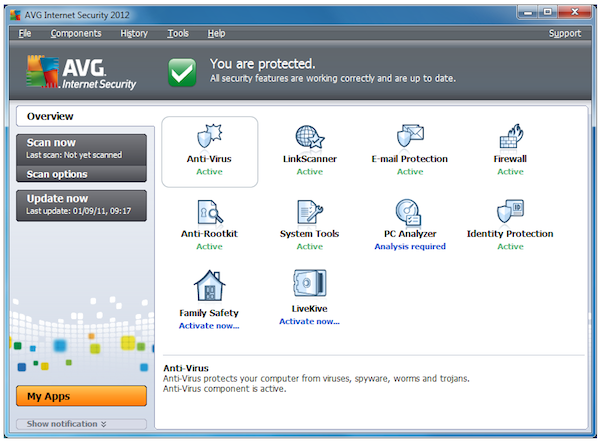The image size is (600, 442).
Task: Minimize the AVG window
Action: (528, 12)
